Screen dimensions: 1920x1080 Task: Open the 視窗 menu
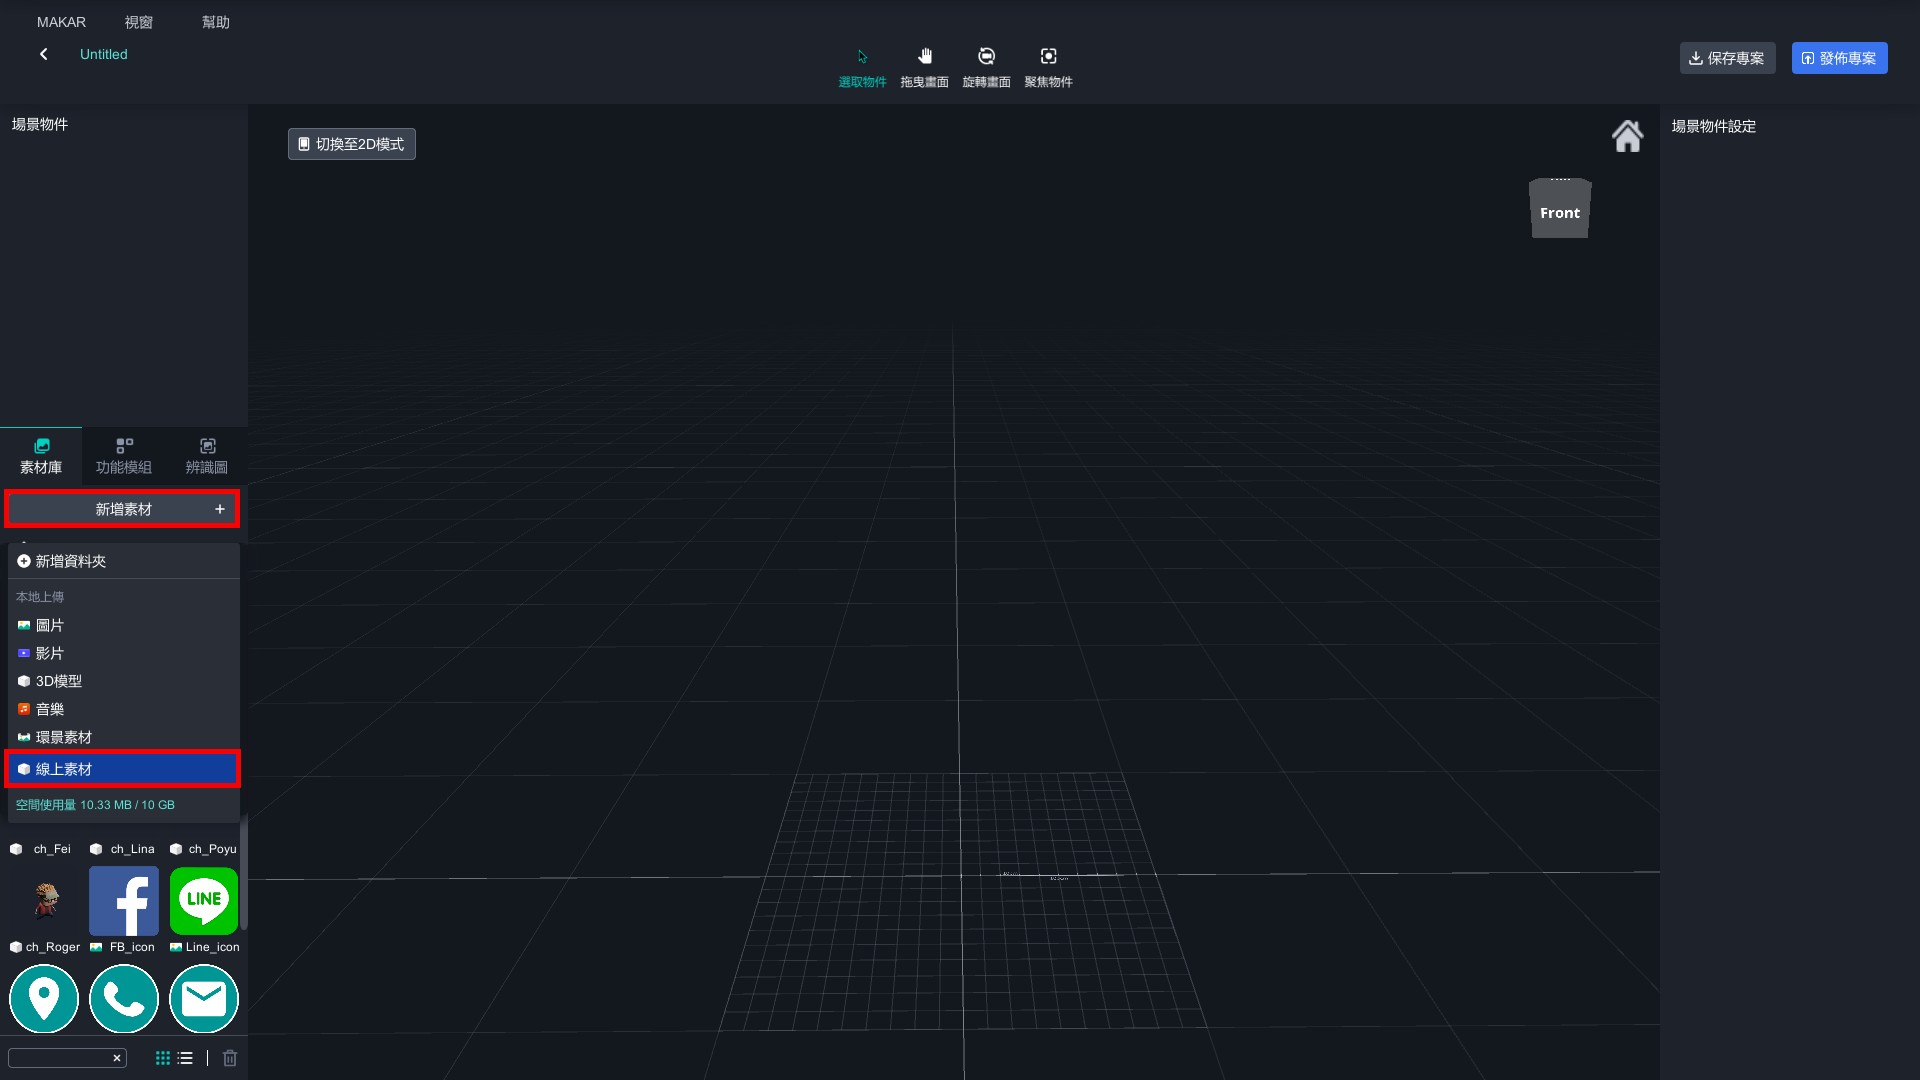point(137,21)
